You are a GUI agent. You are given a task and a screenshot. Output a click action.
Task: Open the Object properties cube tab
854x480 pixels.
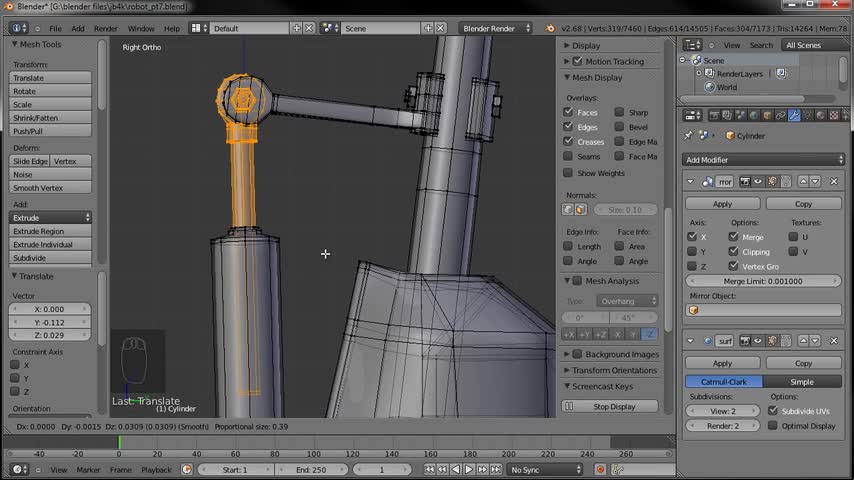coord(767,115)
